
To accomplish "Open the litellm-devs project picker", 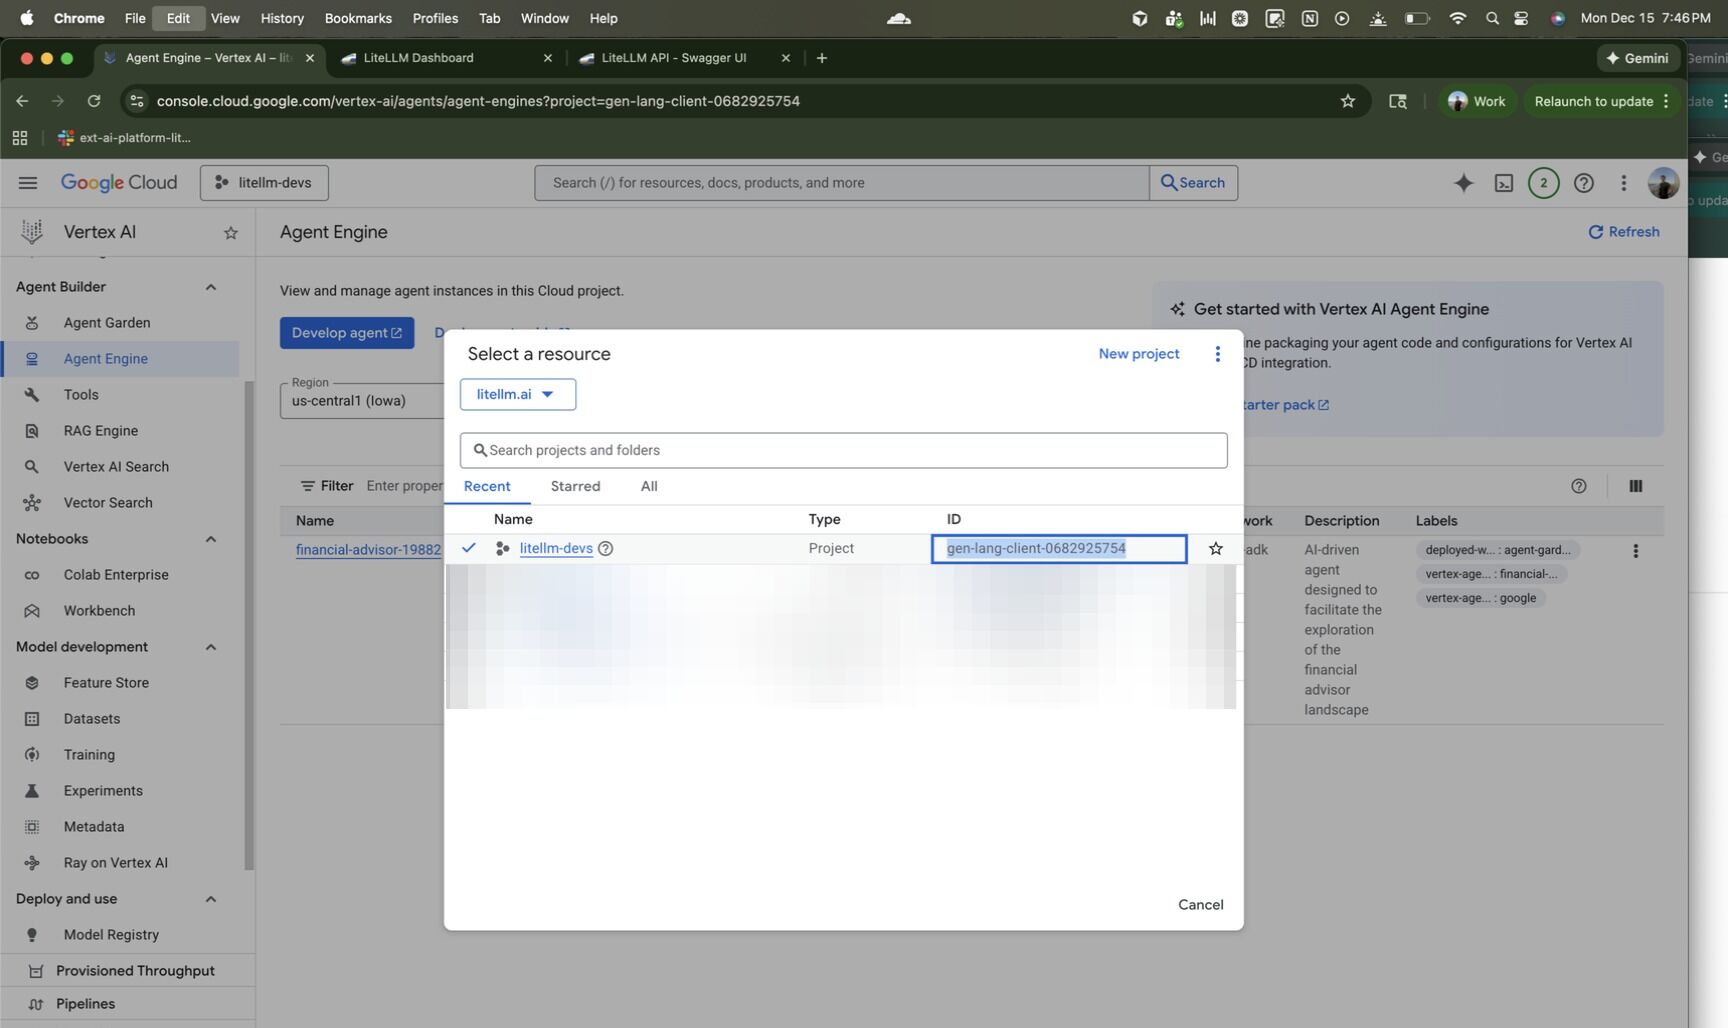I will [x=264, y=183].
